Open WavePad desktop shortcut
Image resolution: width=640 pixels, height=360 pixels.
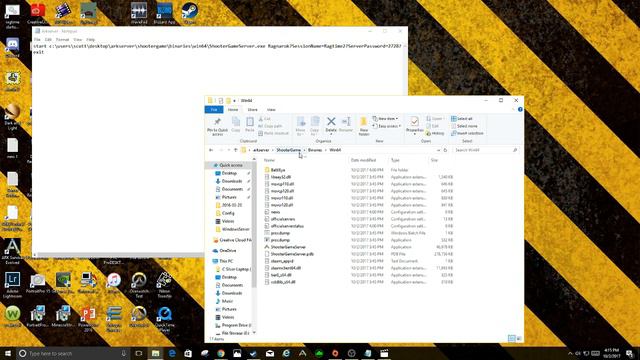click(139, 13)
